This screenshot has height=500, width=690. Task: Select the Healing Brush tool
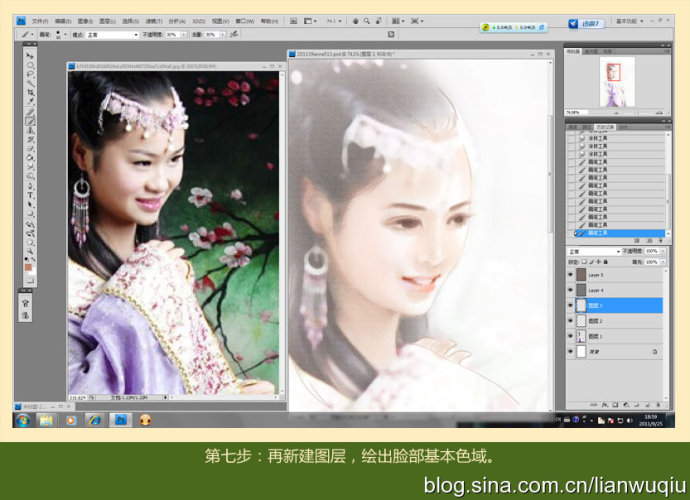tap(30, 112)
